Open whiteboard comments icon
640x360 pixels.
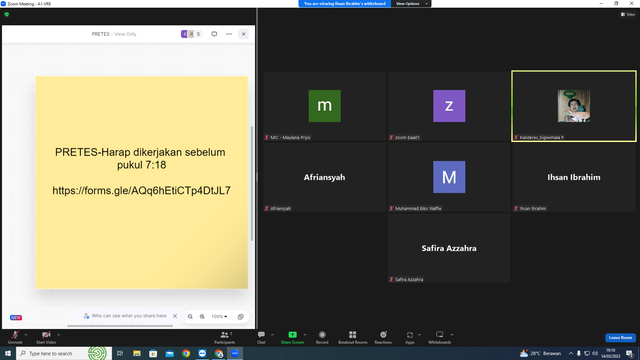[214, 34]
